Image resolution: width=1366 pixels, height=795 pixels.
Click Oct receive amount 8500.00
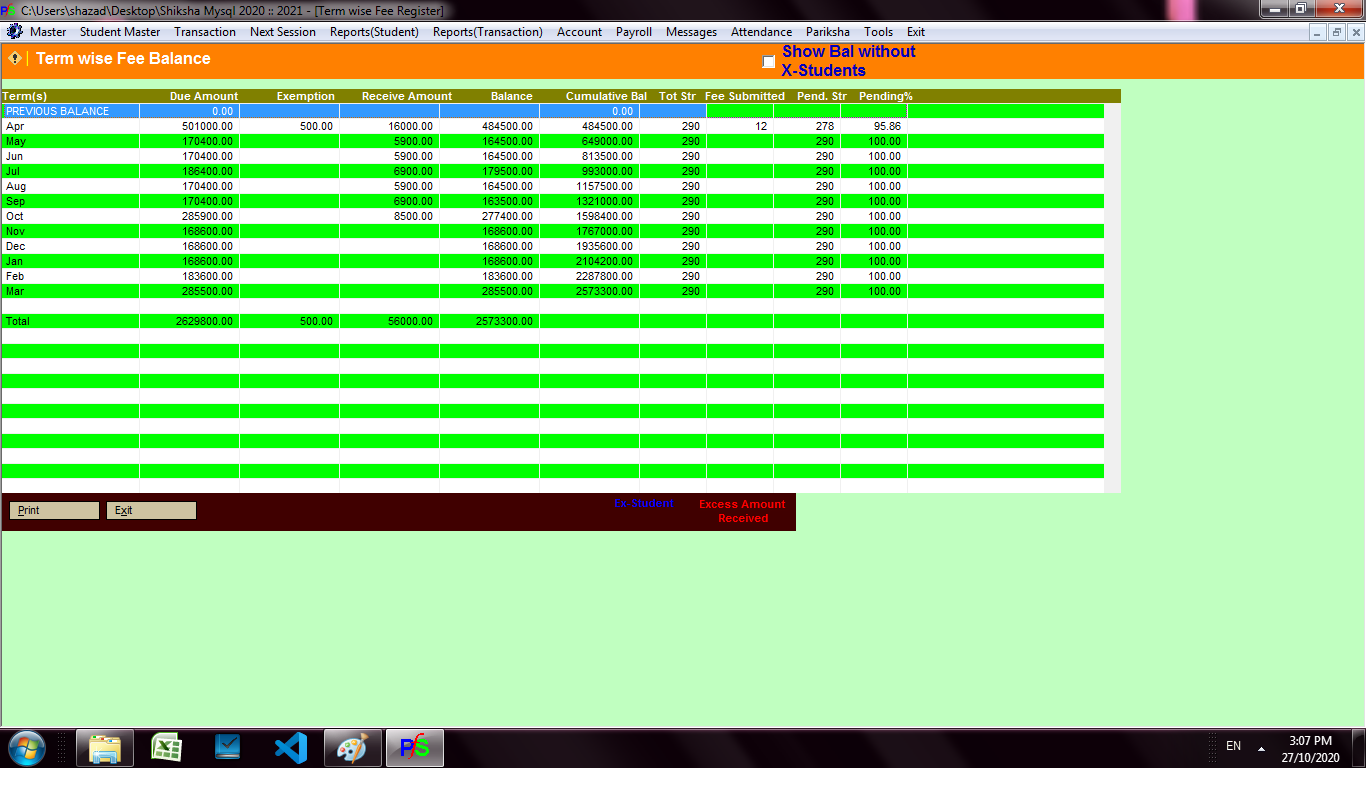414,216
